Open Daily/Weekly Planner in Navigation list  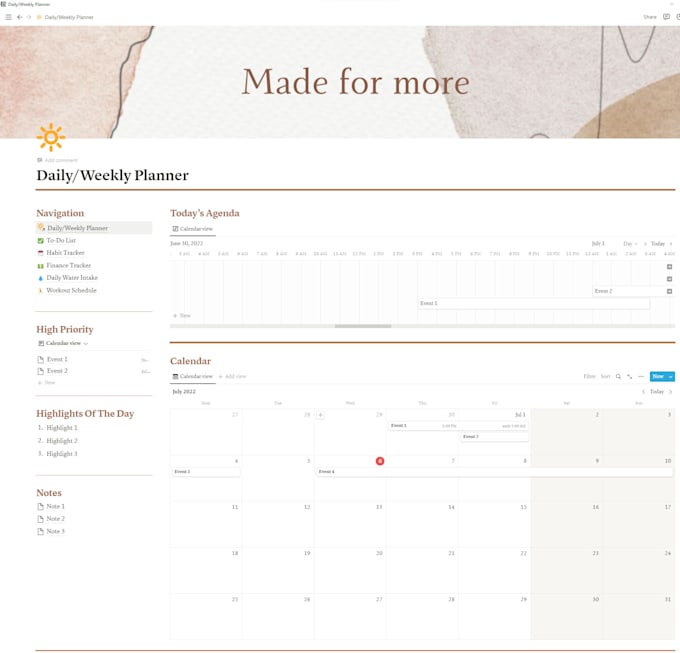94,228
